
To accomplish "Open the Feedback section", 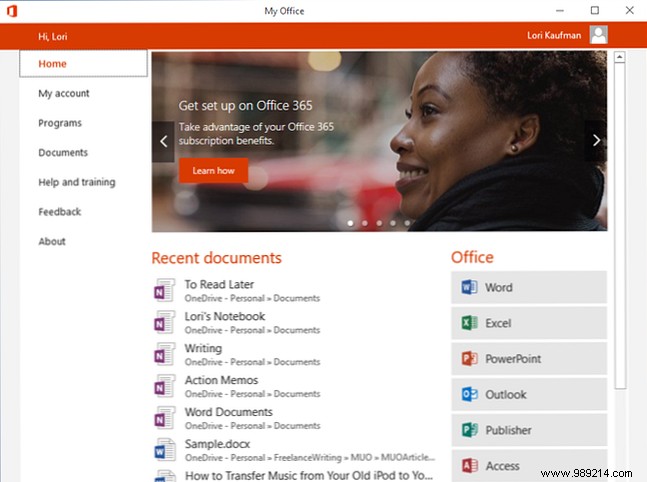I will [x=59, y=212].
